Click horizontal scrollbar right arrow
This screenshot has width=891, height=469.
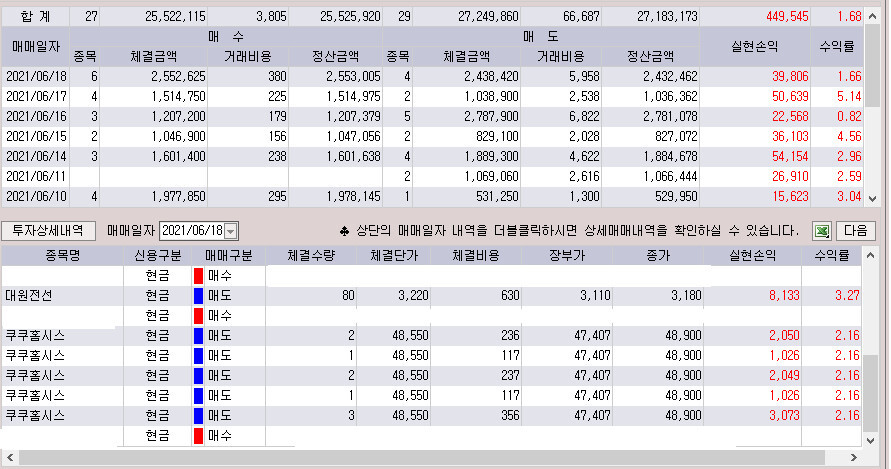pos(853,457)
